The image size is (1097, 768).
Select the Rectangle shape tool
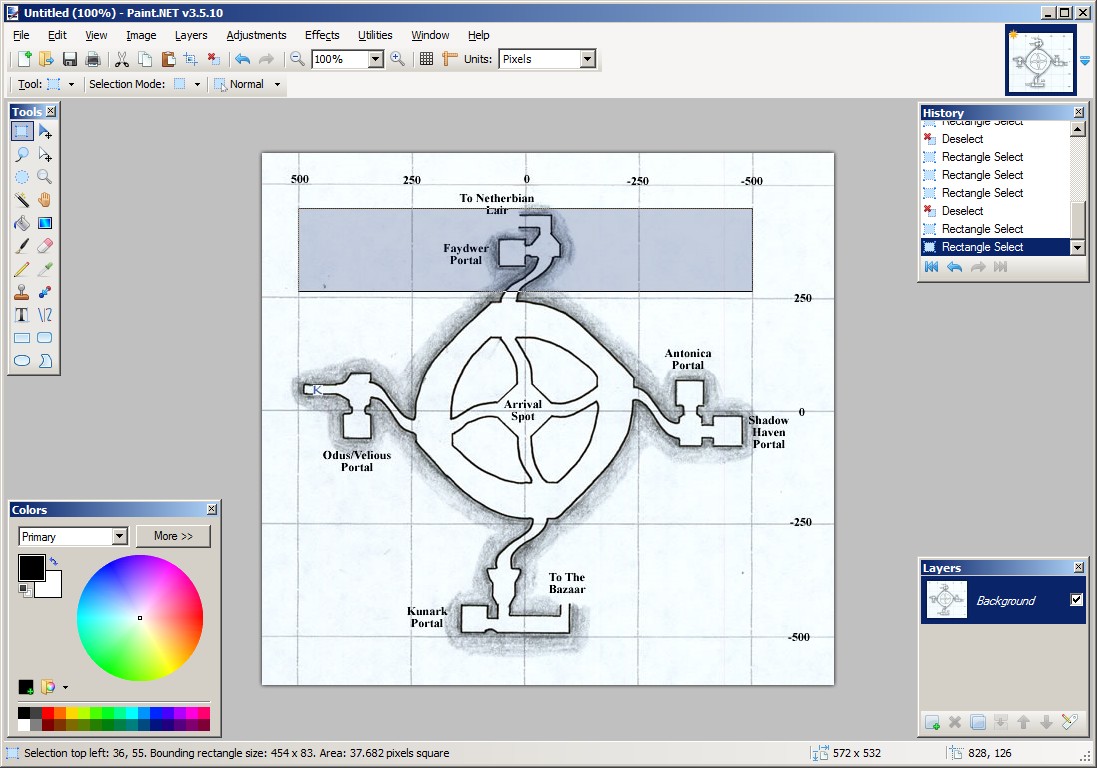pos(22,338)
